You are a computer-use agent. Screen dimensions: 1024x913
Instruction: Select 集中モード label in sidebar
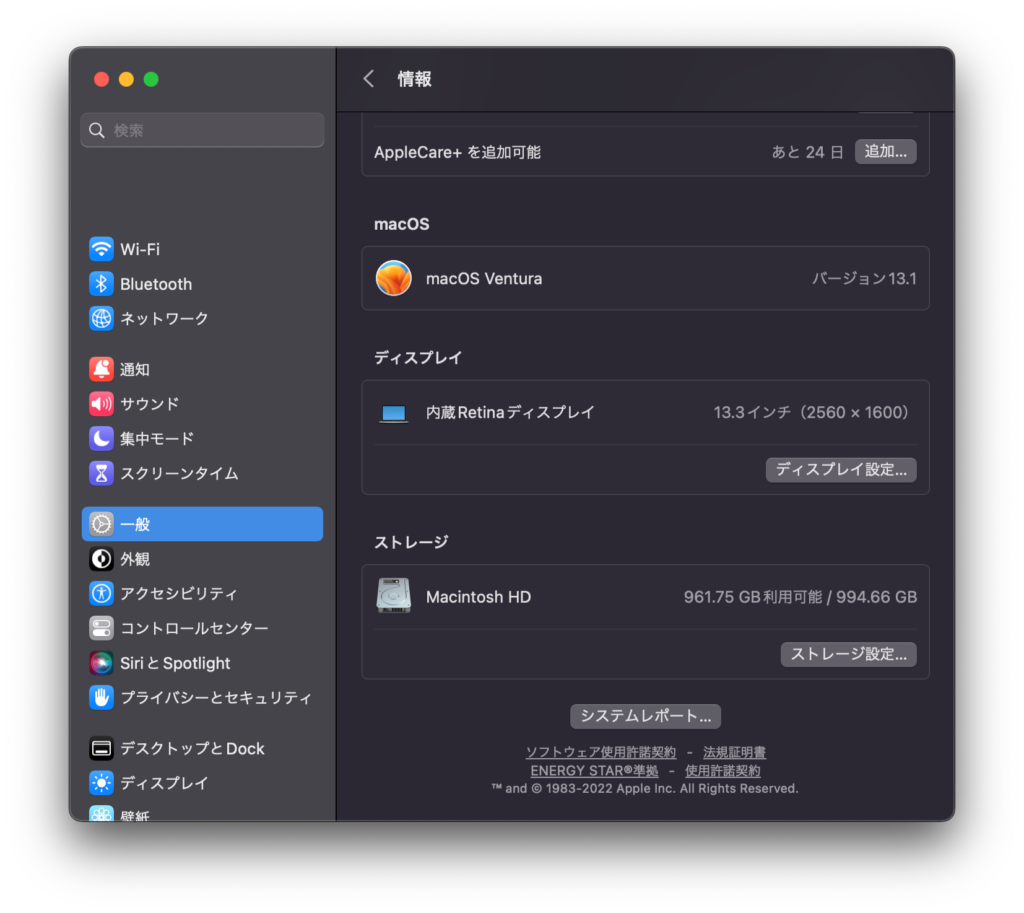tap(157, 438)
